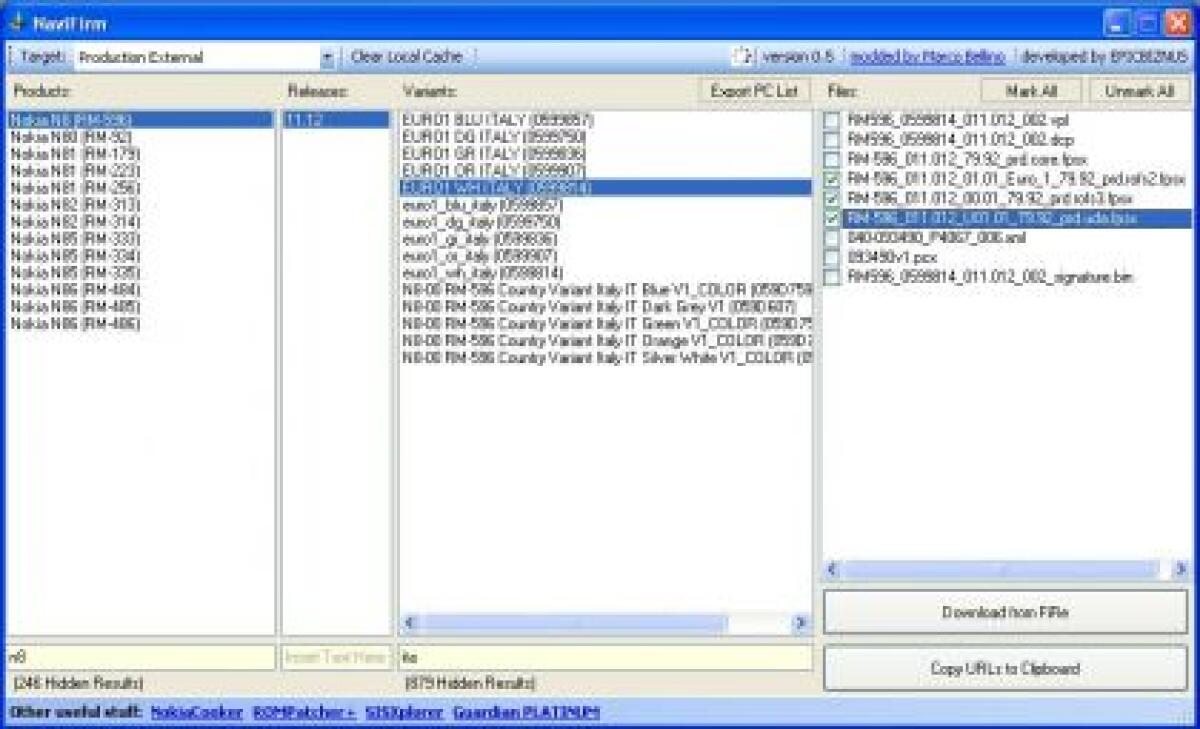This screenshot has height=729, width=1200.
Task: Select Nokia N85 (RM-333) in Products
Action: 75,240
